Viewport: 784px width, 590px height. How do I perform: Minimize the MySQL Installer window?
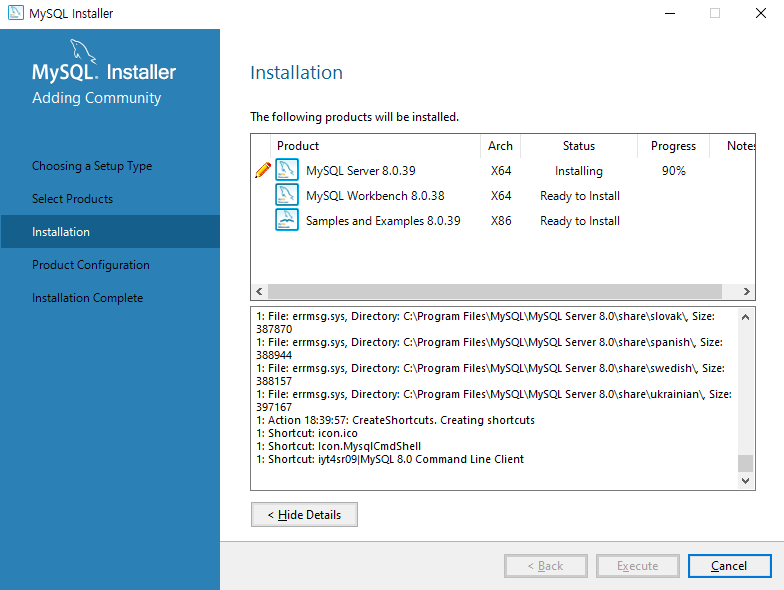670,13
